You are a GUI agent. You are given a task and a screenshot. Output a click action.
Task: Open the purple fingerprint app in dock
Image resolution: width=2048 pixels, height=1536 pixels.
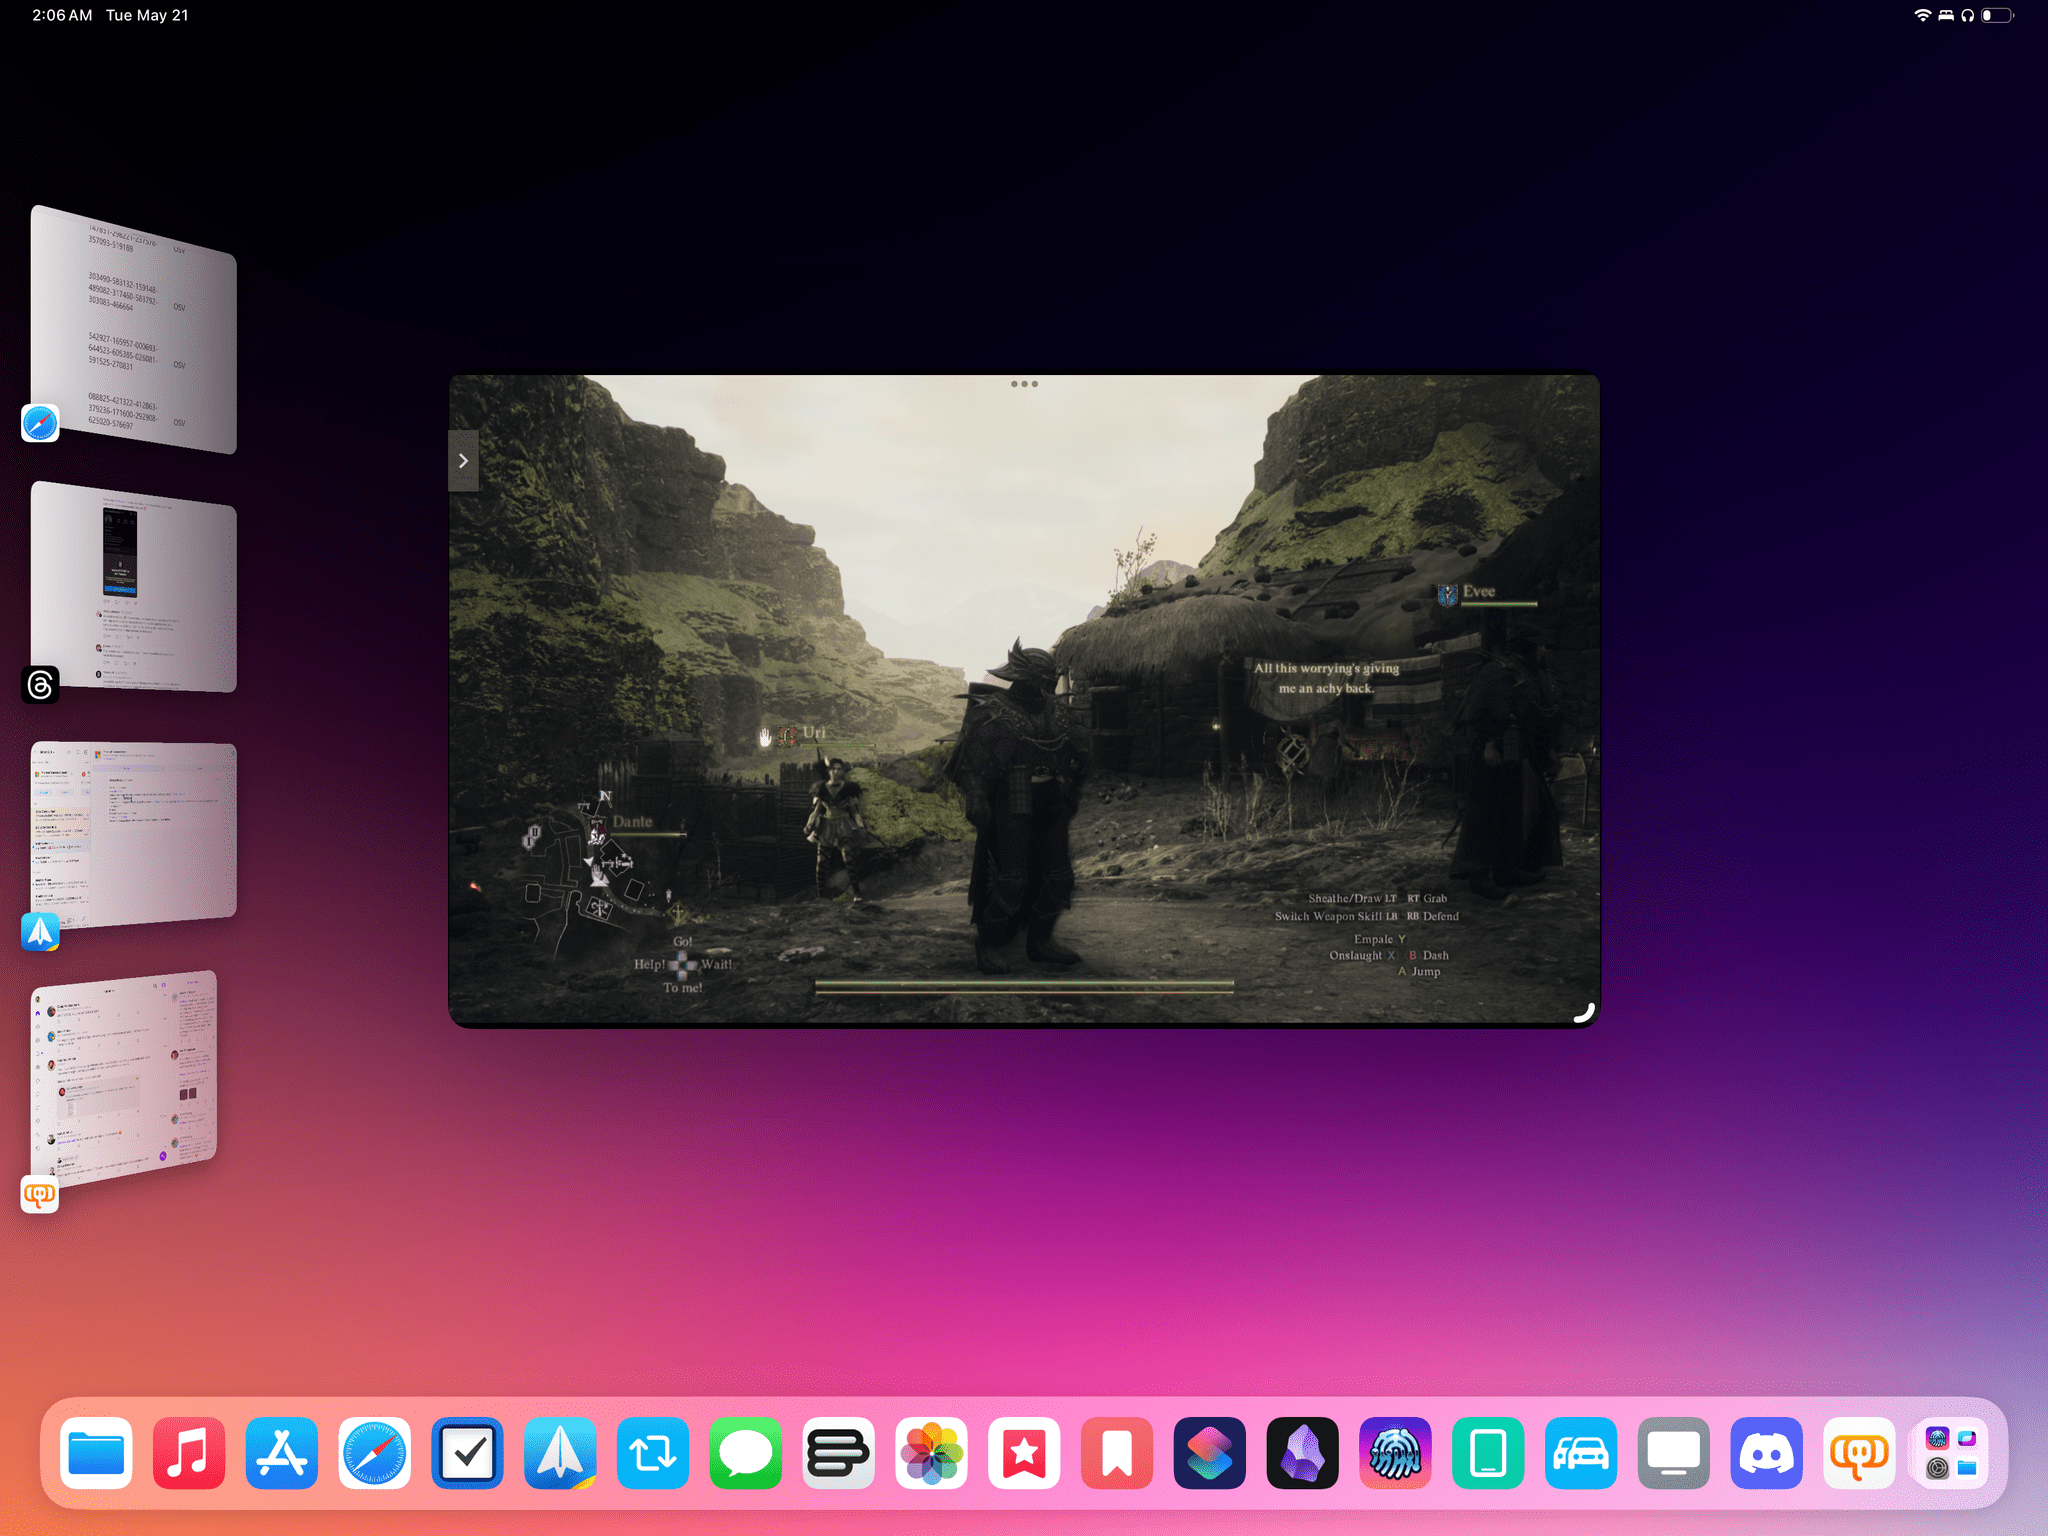(1396, 1453)
